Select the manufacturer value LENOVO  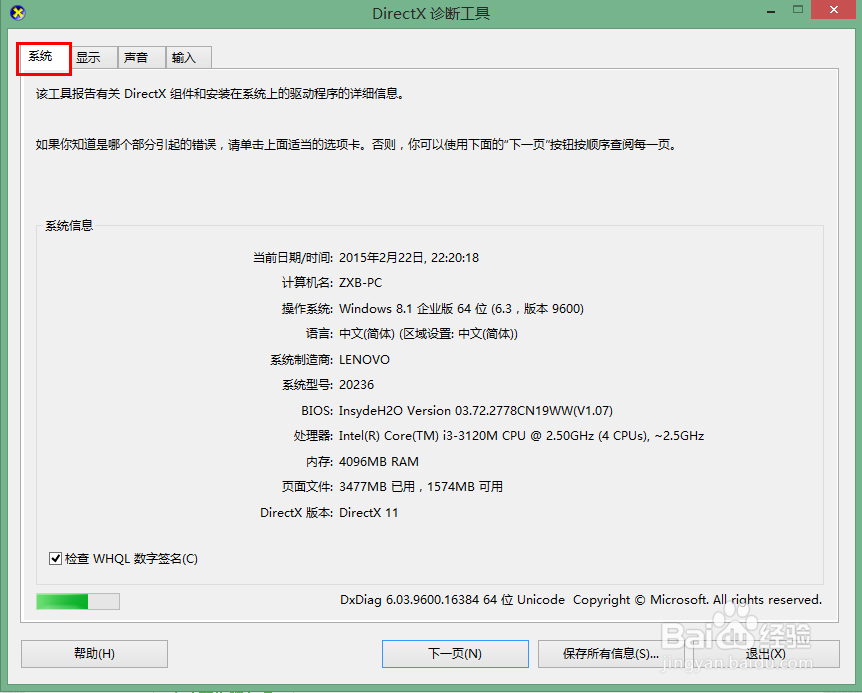(364, 360)
